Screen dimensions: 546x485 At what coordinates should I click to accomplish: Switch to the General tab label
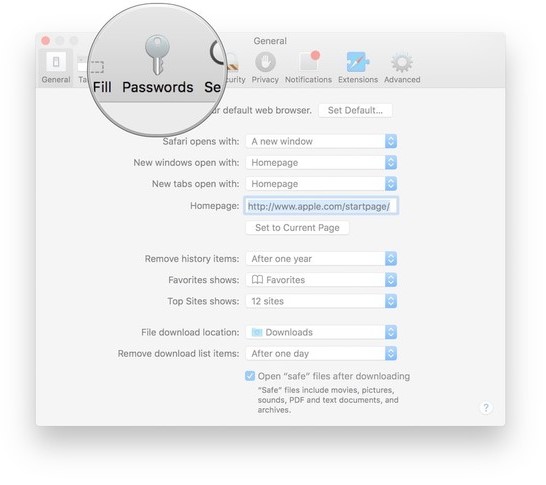(56, 80)
